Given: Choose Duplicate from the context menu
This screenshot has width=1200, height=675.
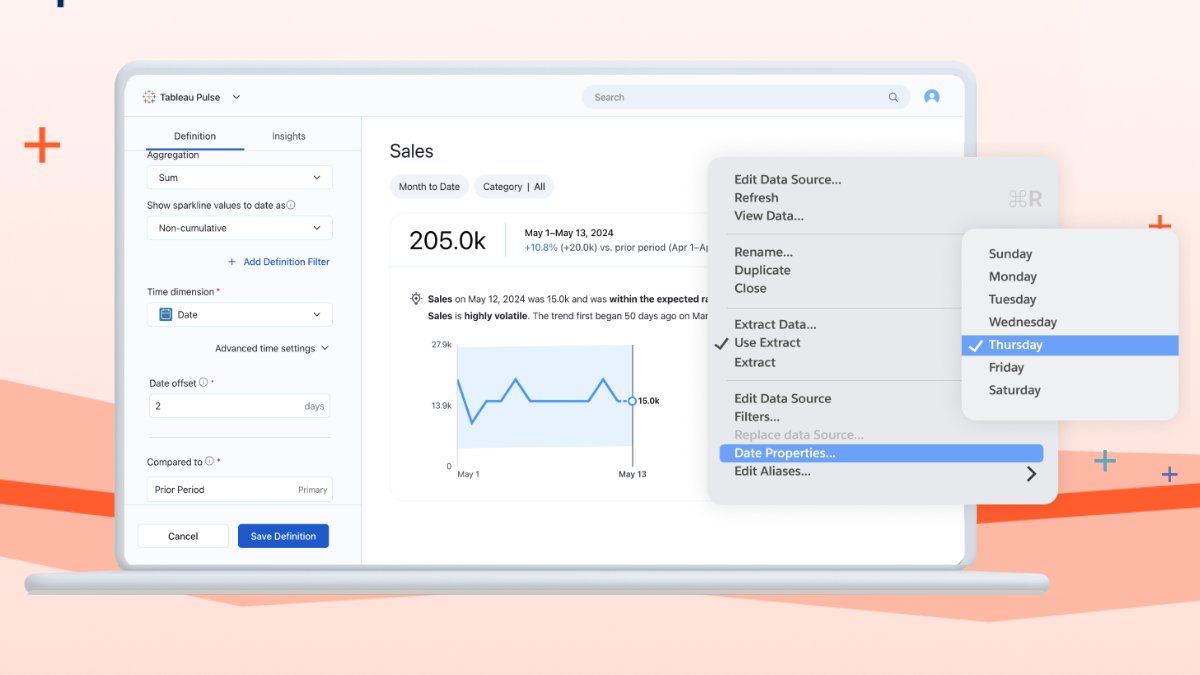Looking at the screenshot, I should point(762,270).
